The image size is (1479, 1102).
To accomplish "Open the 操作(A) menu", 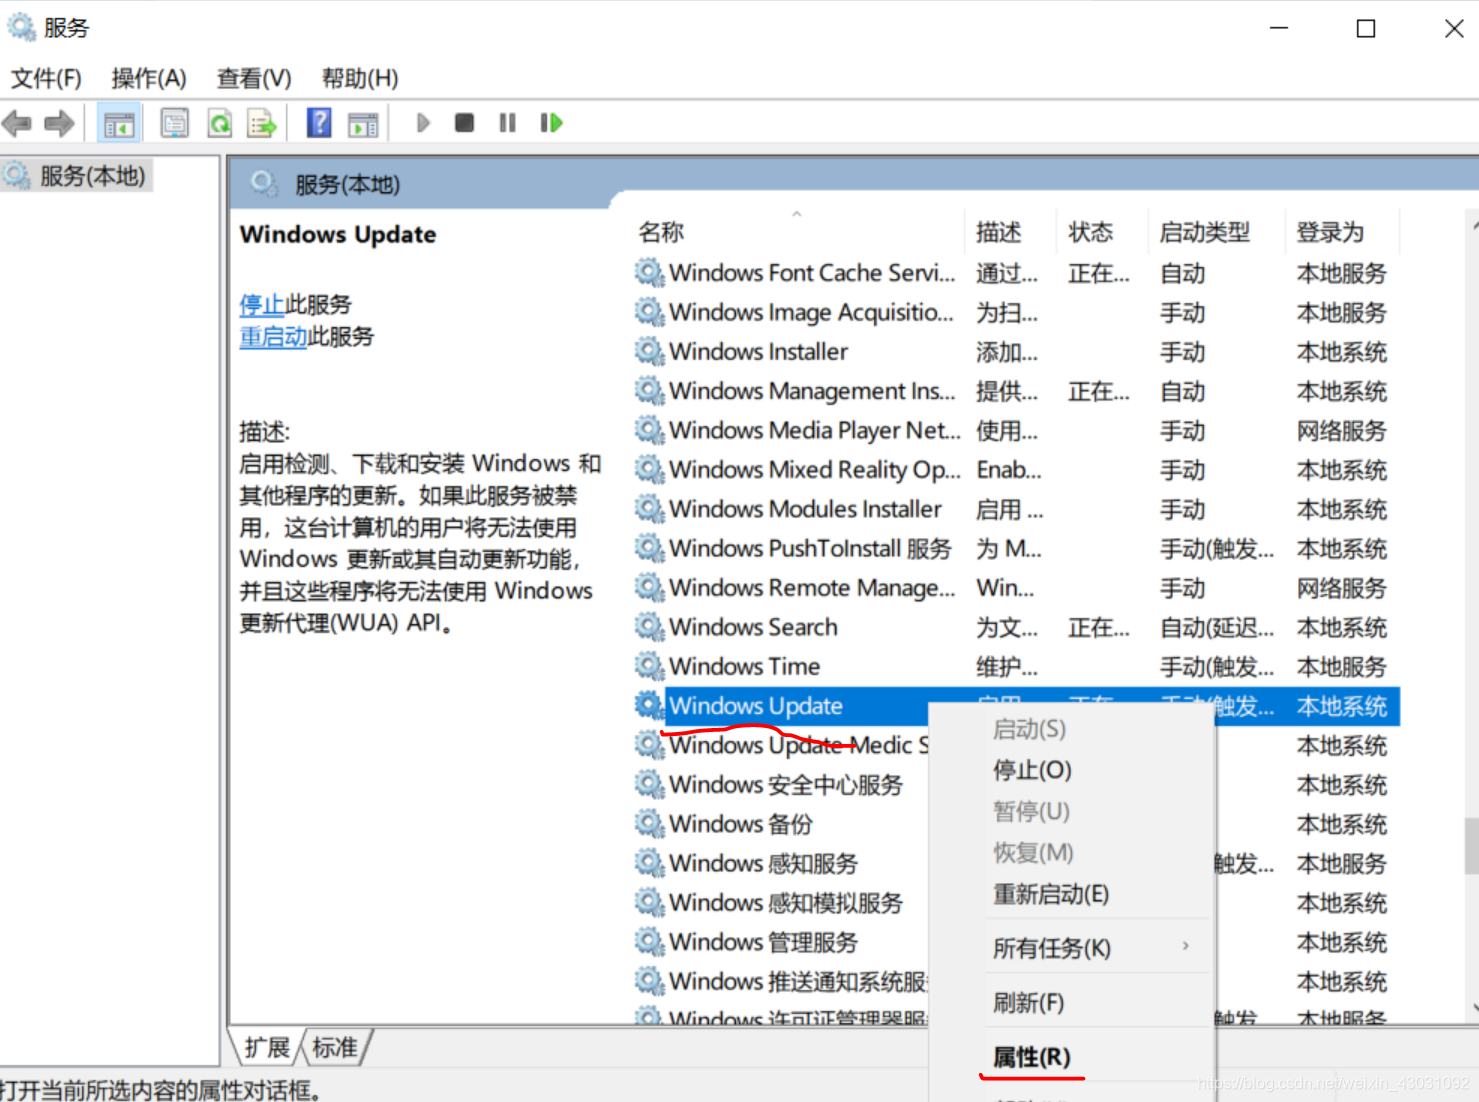I will pos(149,78).
